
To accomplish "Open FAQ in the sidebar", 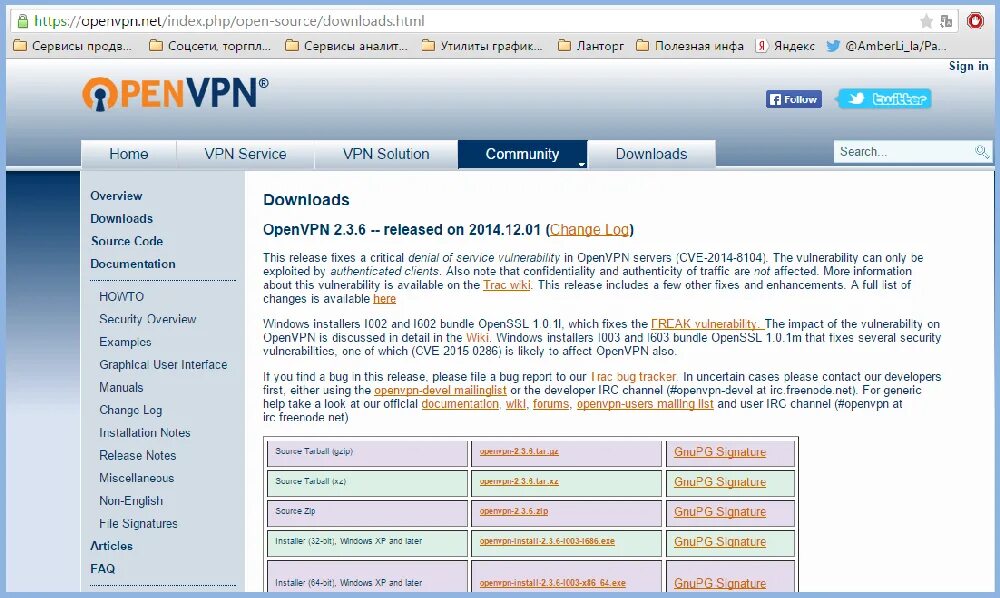I will (103, 569).
